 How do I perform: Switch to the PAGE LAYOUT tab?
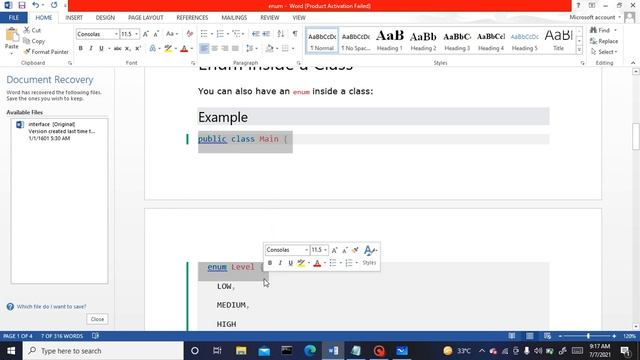pyautogui.click(x=145, y=18)
